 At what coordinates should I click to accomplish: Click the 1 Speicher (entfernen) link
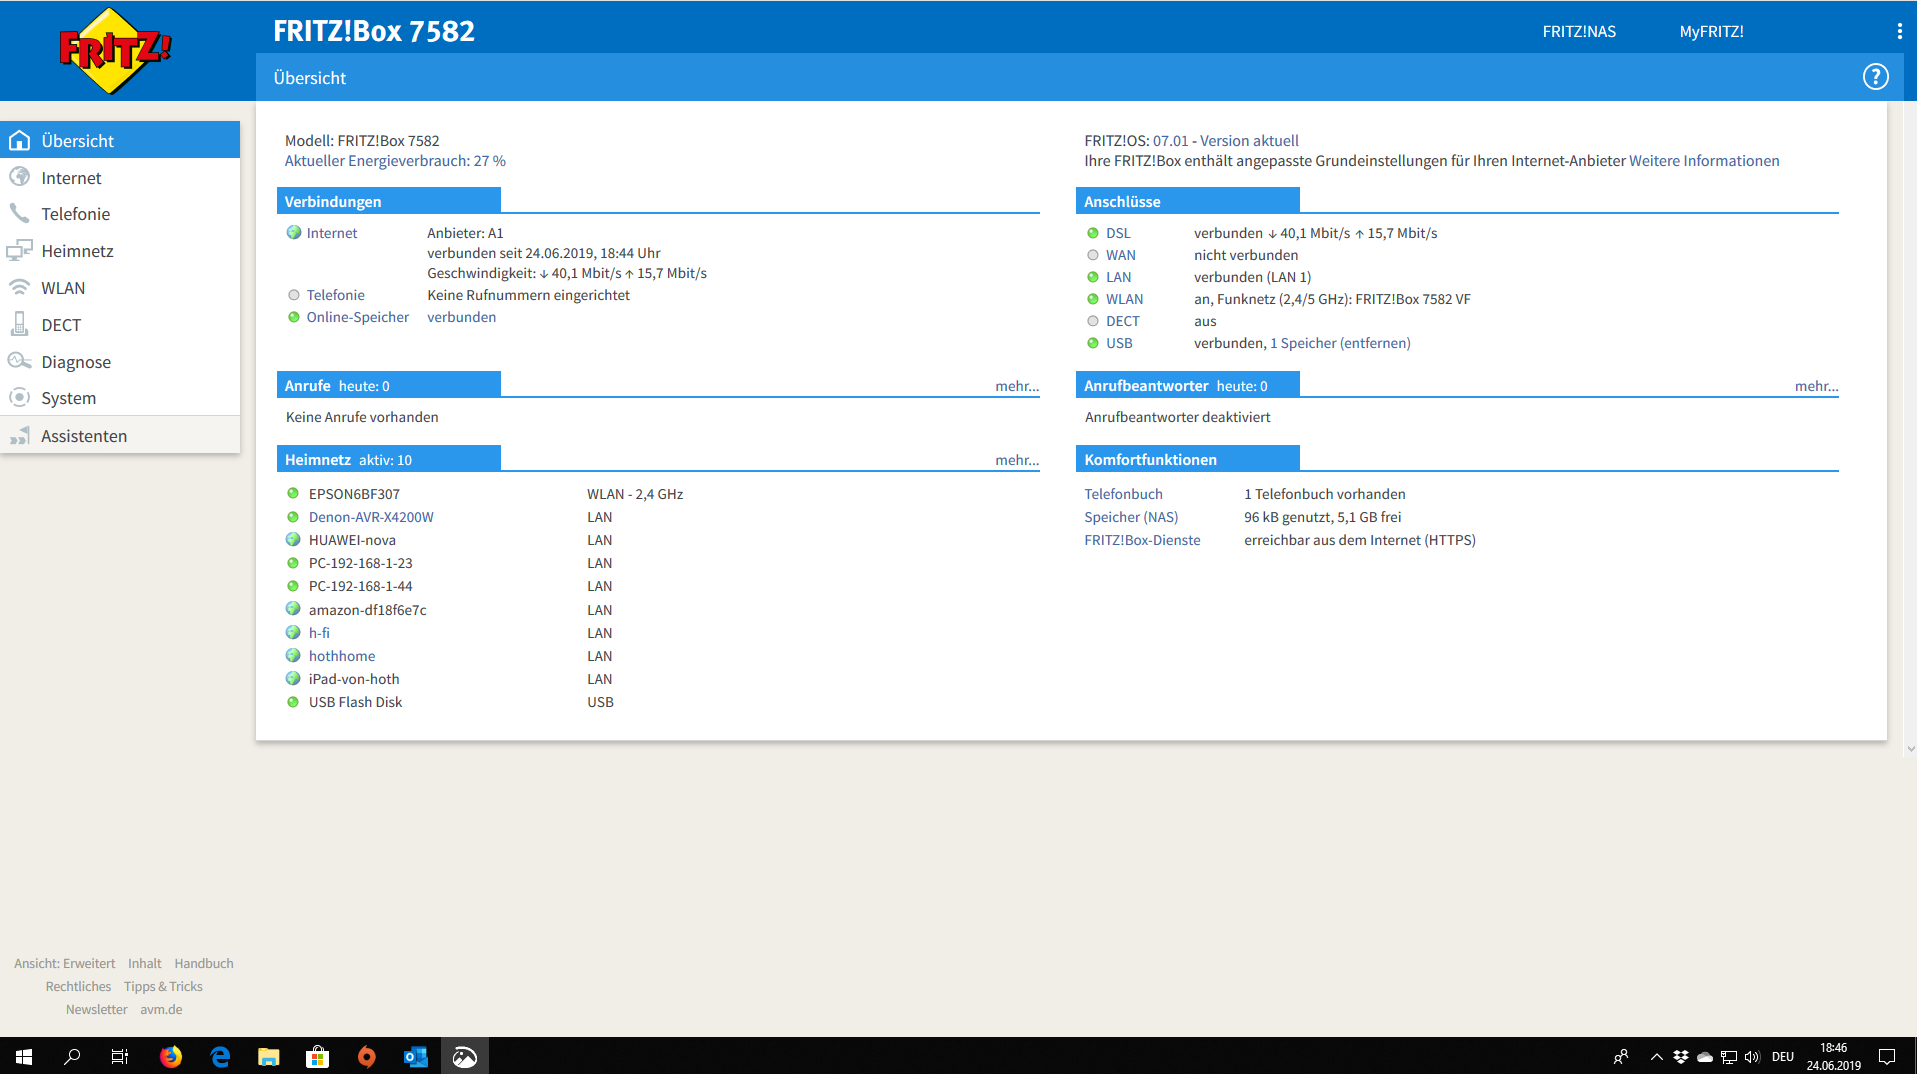click(1340, 343)
